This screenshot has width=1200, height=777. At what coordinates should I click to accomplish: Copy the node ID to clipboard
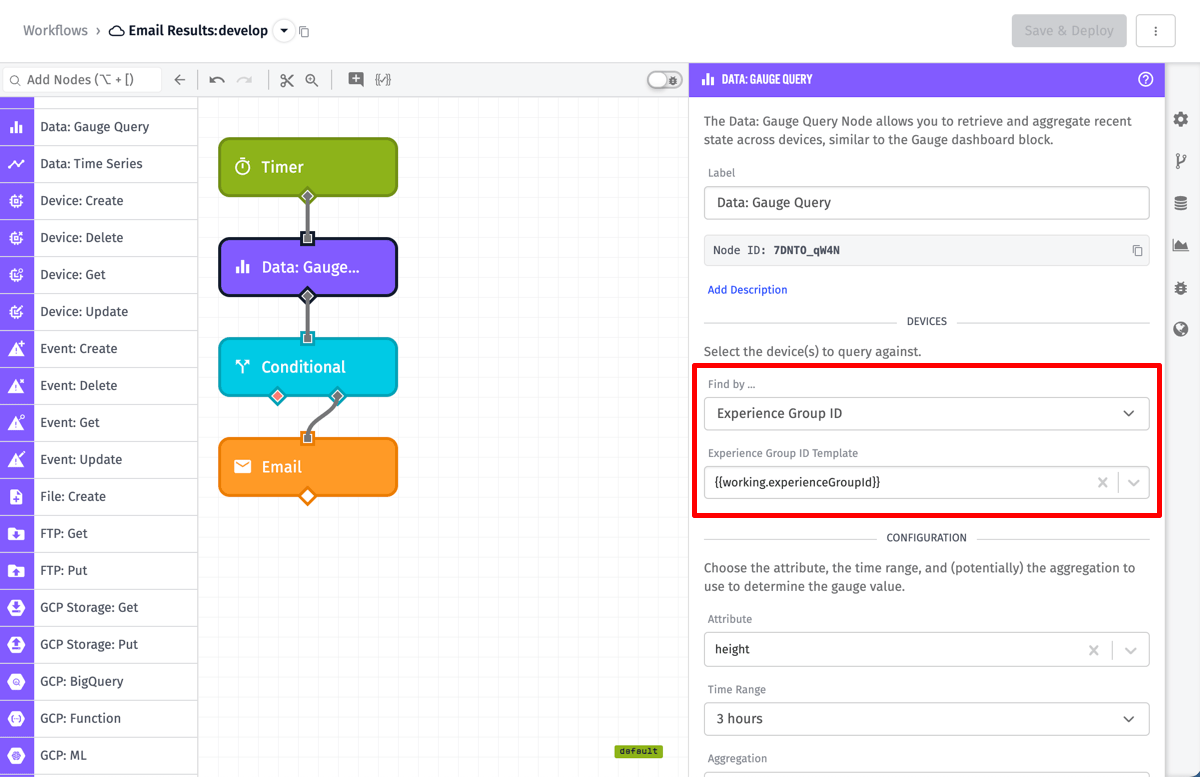1137,251
